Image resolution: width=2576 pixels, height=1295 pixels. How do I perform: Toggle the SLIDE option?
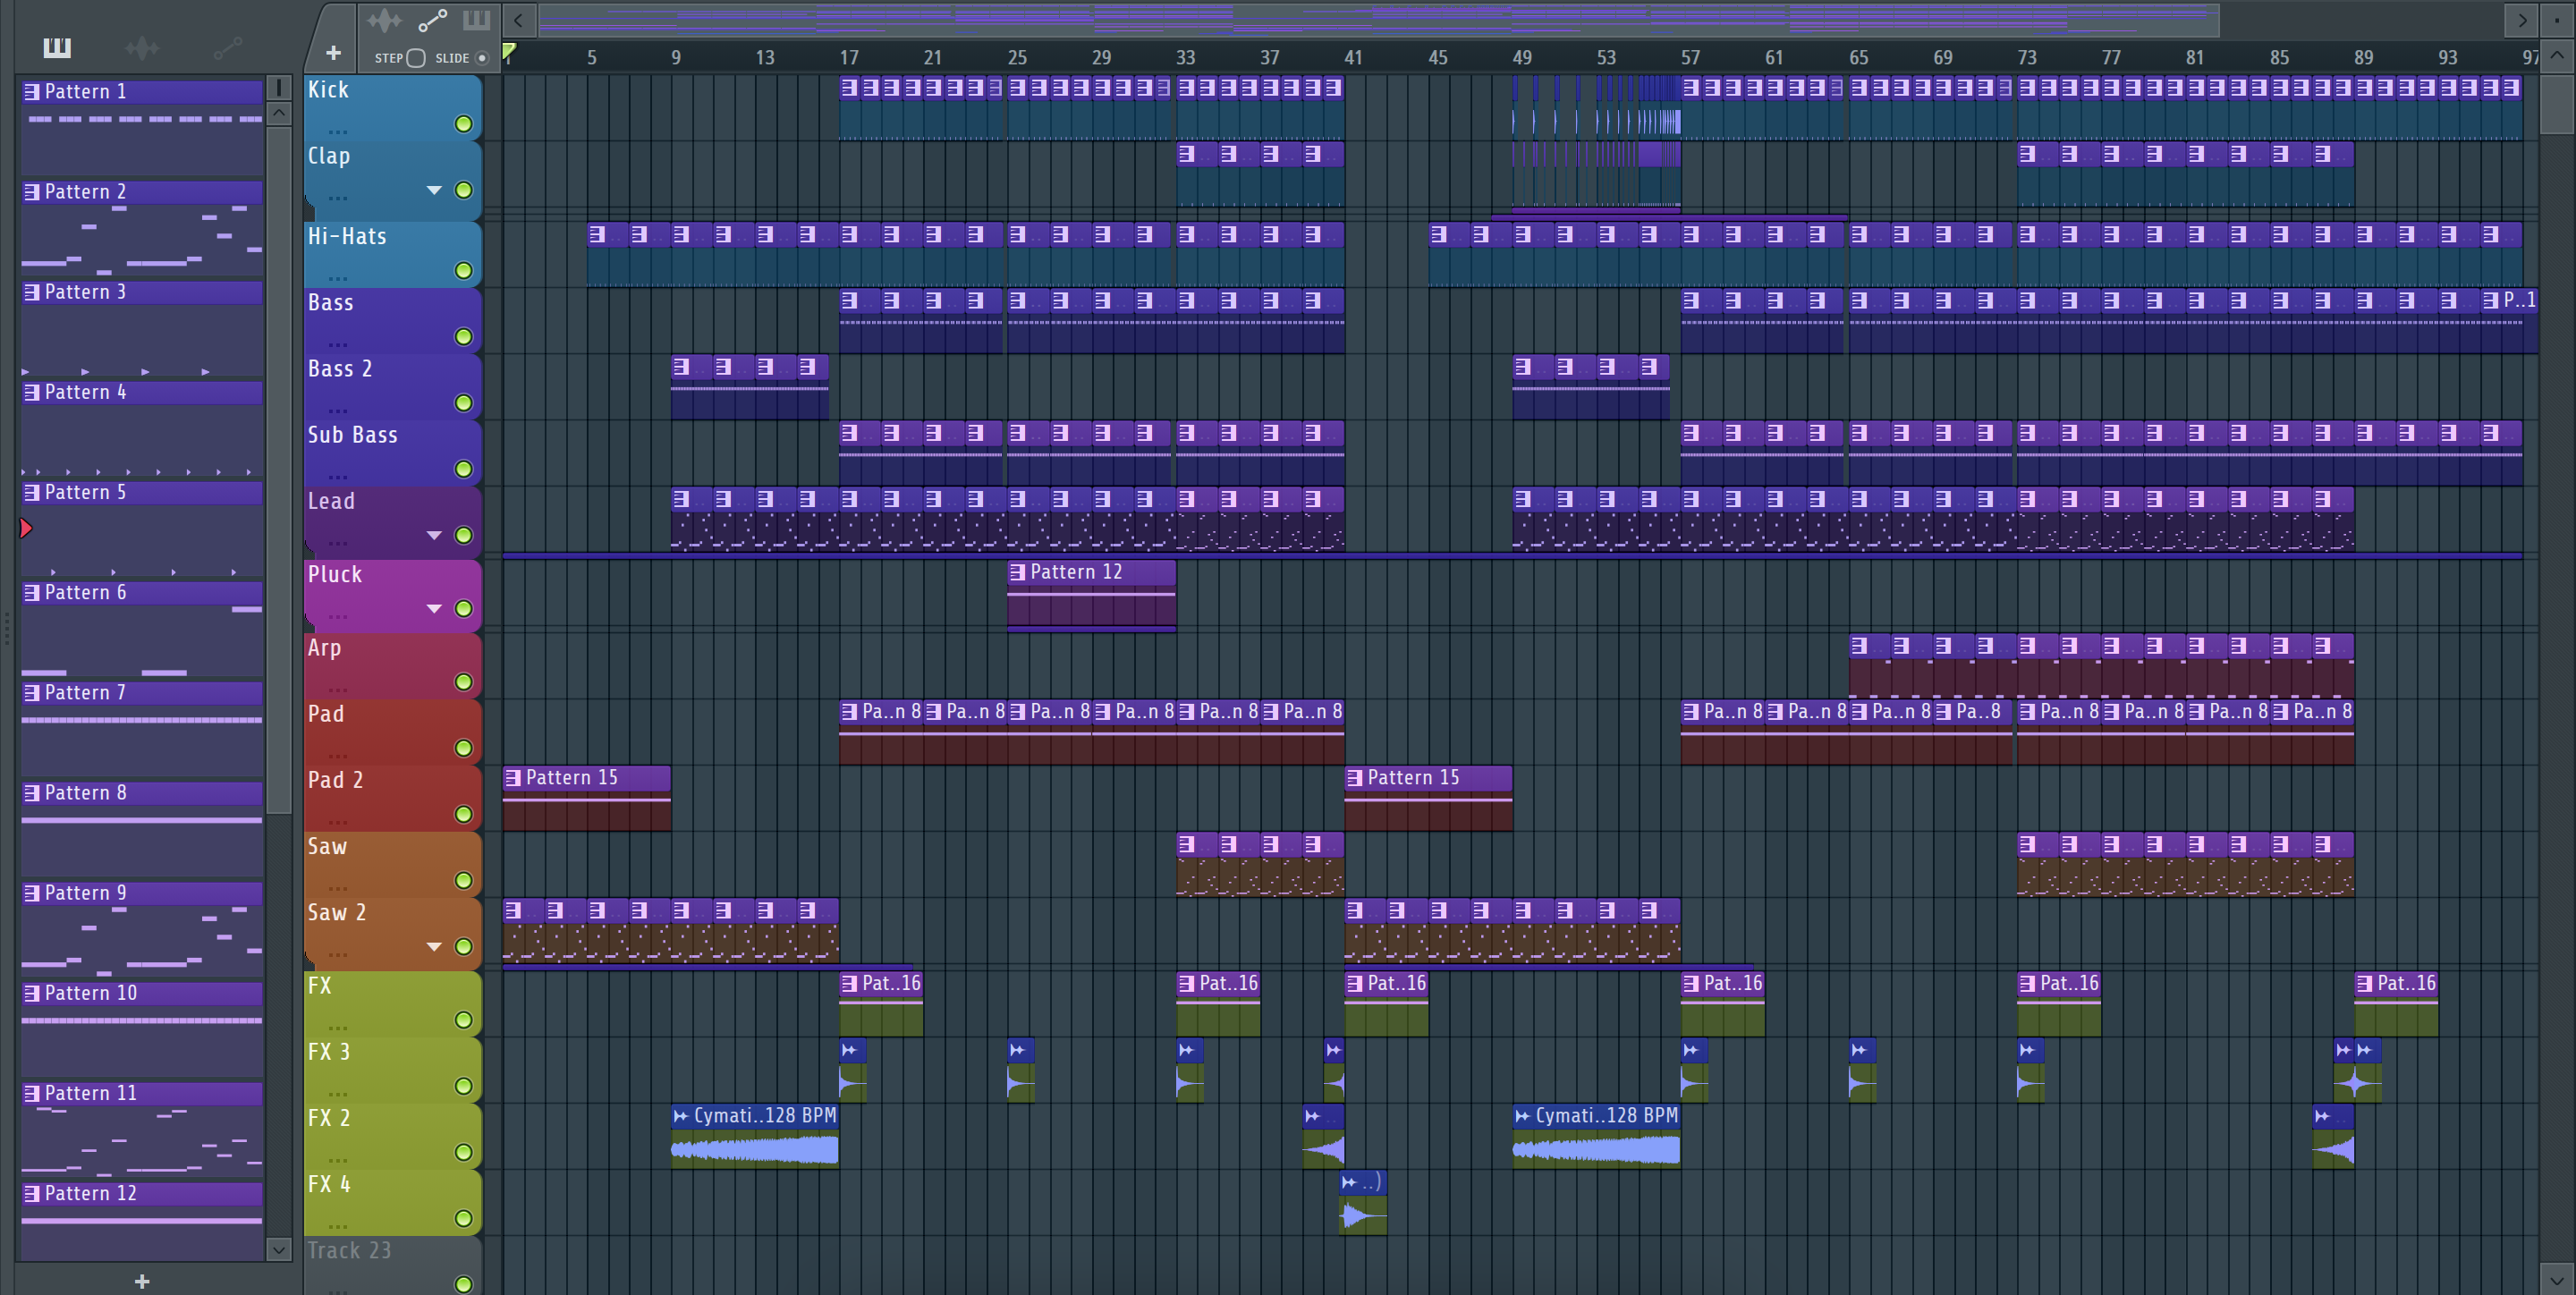point(482,58)
